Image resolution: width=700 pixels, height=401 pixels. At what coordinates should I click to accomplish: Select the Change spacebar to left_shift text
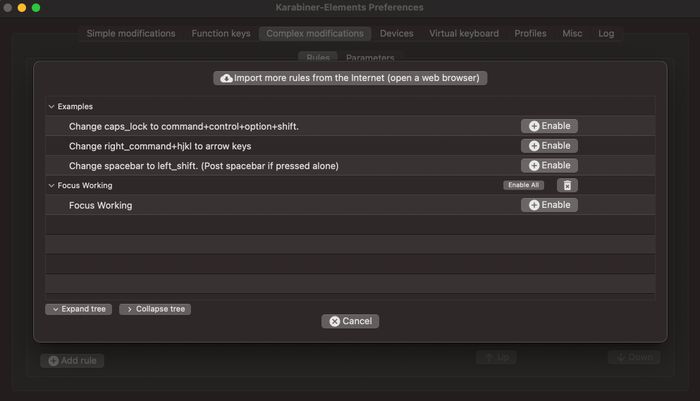coord(204,166)
